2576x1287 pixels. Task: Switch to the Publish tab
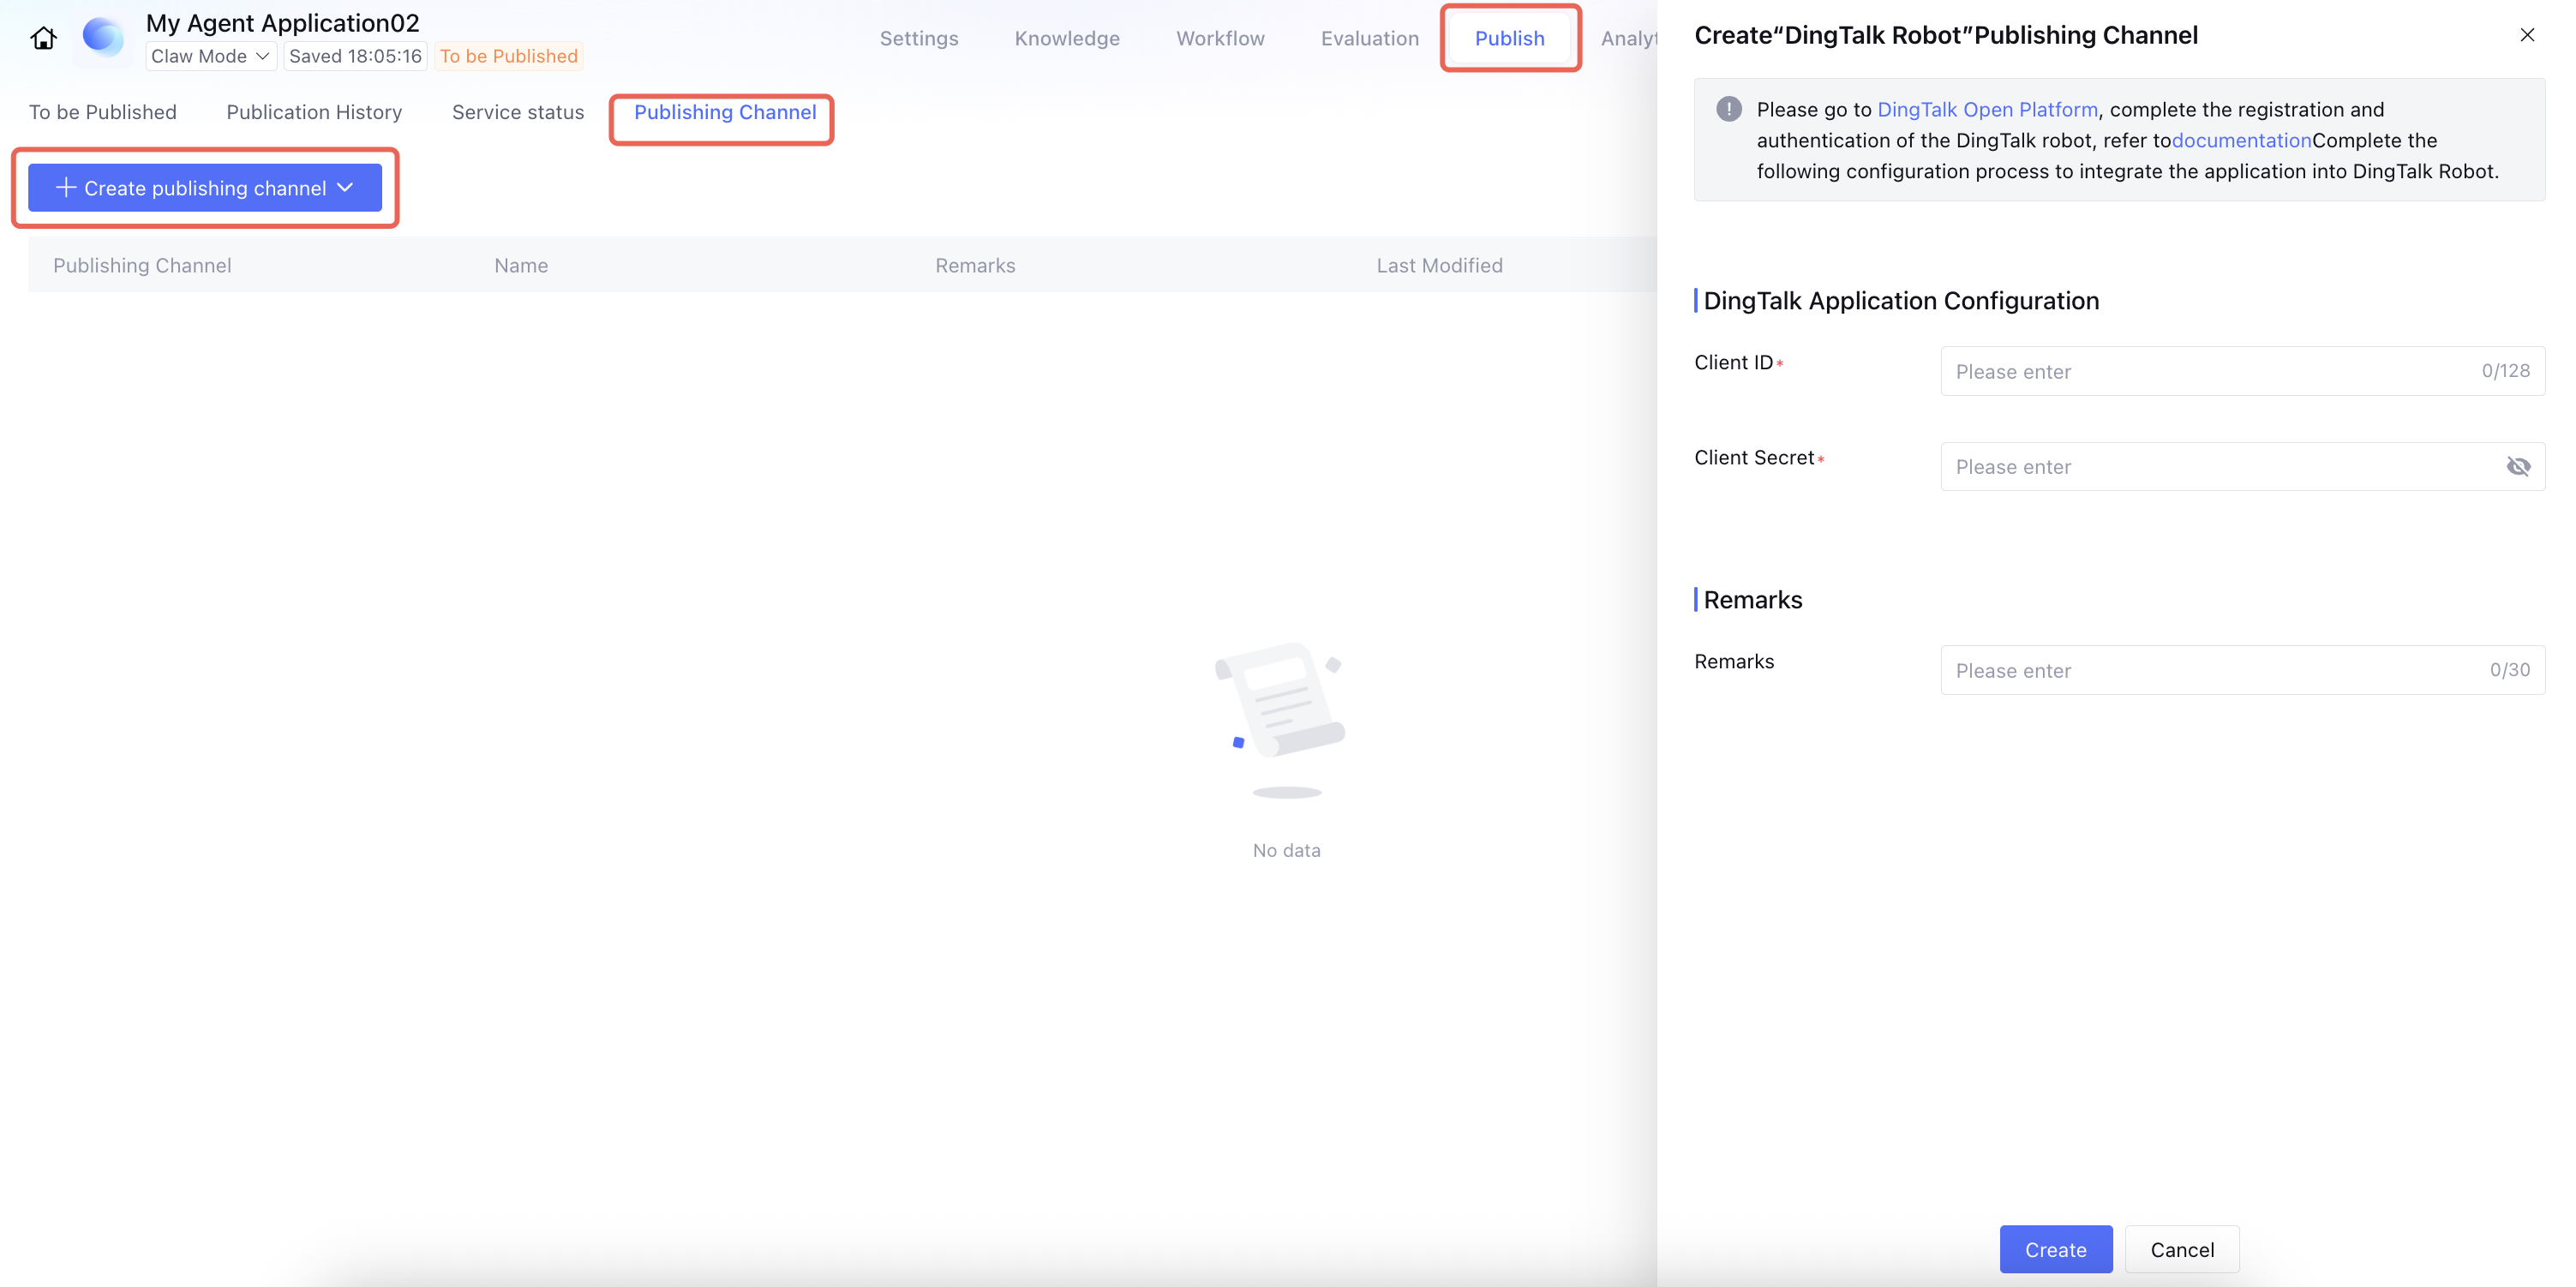coord(1509,38)
